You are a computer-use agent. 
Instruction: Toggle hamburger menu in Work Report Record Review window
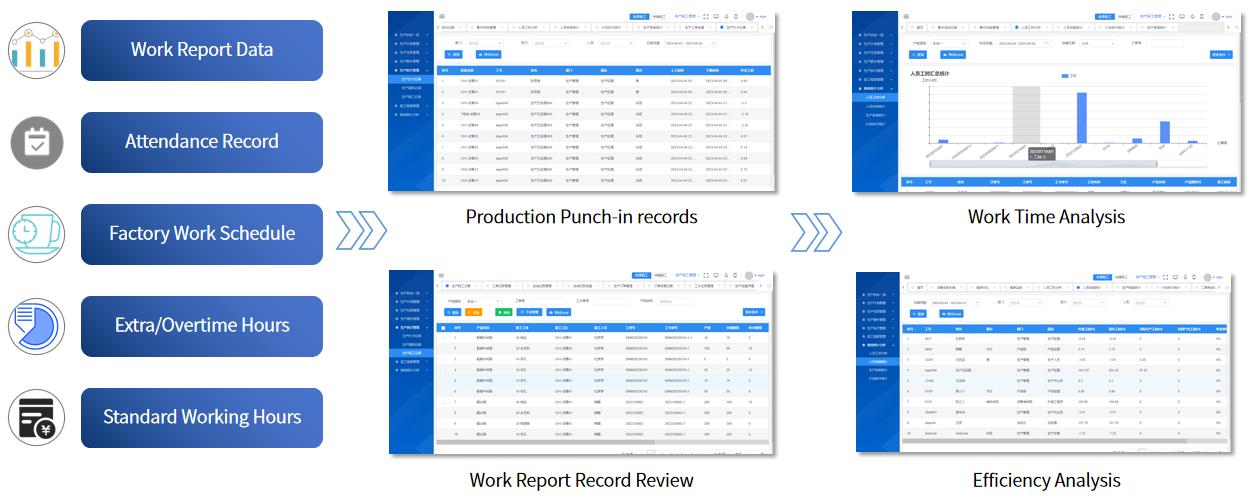pos(441,275)
